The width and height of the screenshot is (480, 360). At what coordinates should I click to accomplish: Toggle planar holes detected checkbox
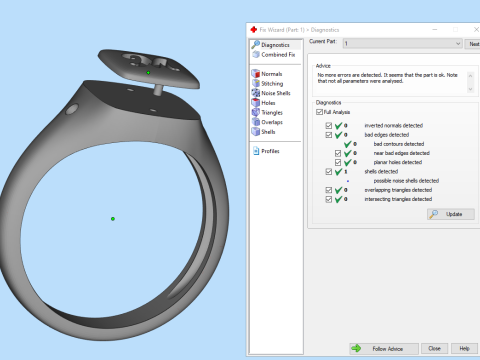click(338, 162)
